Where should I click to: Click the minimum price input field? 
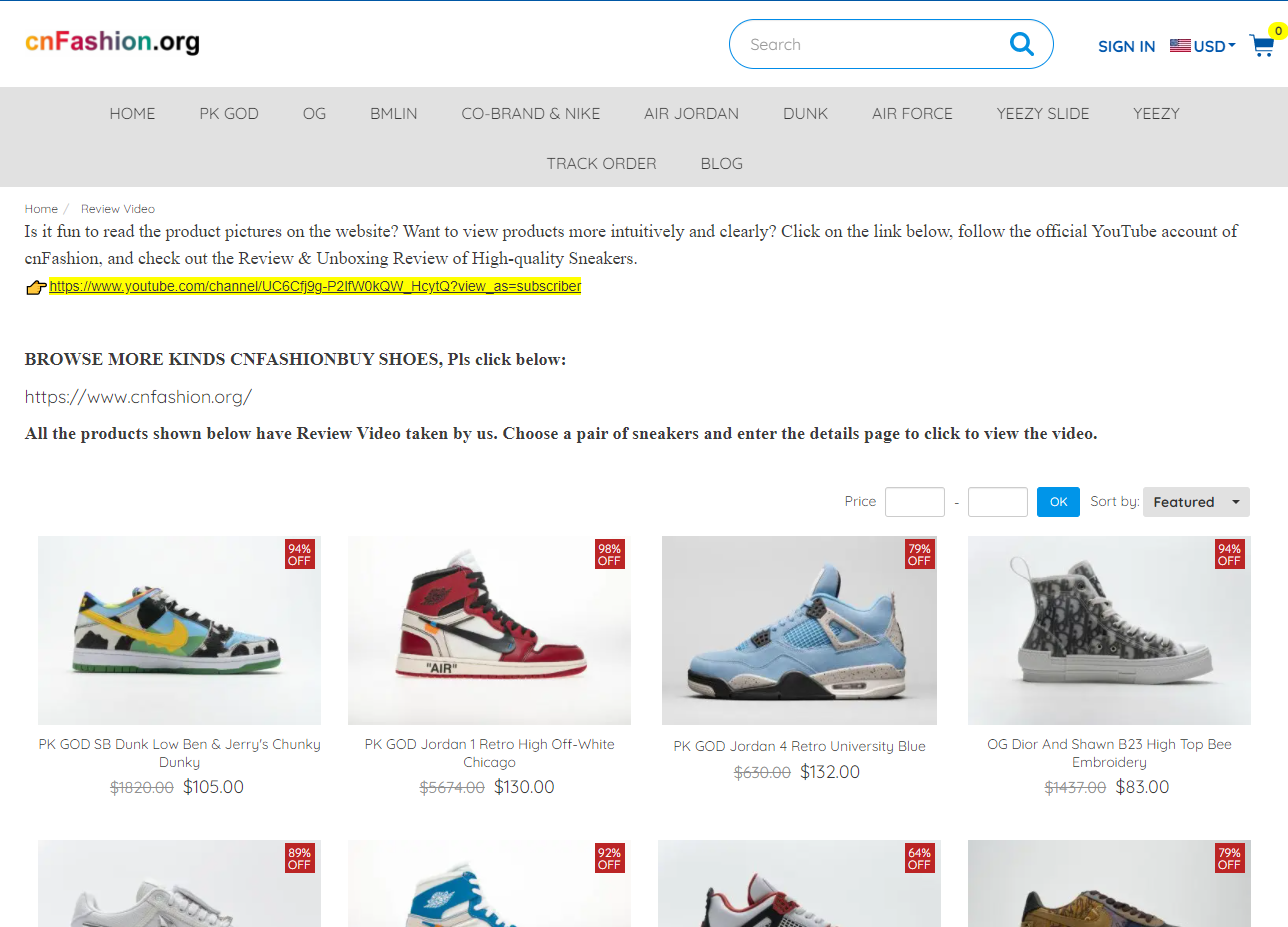[915, 502]
